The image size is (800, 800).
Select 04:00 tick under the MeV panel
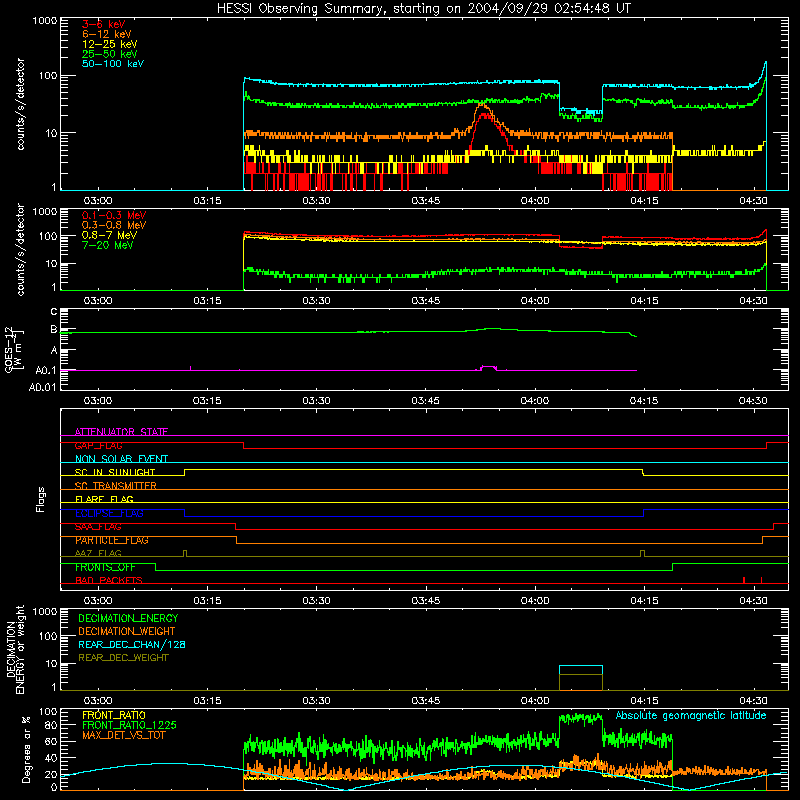pyautogui.click(x=535, y=301)
